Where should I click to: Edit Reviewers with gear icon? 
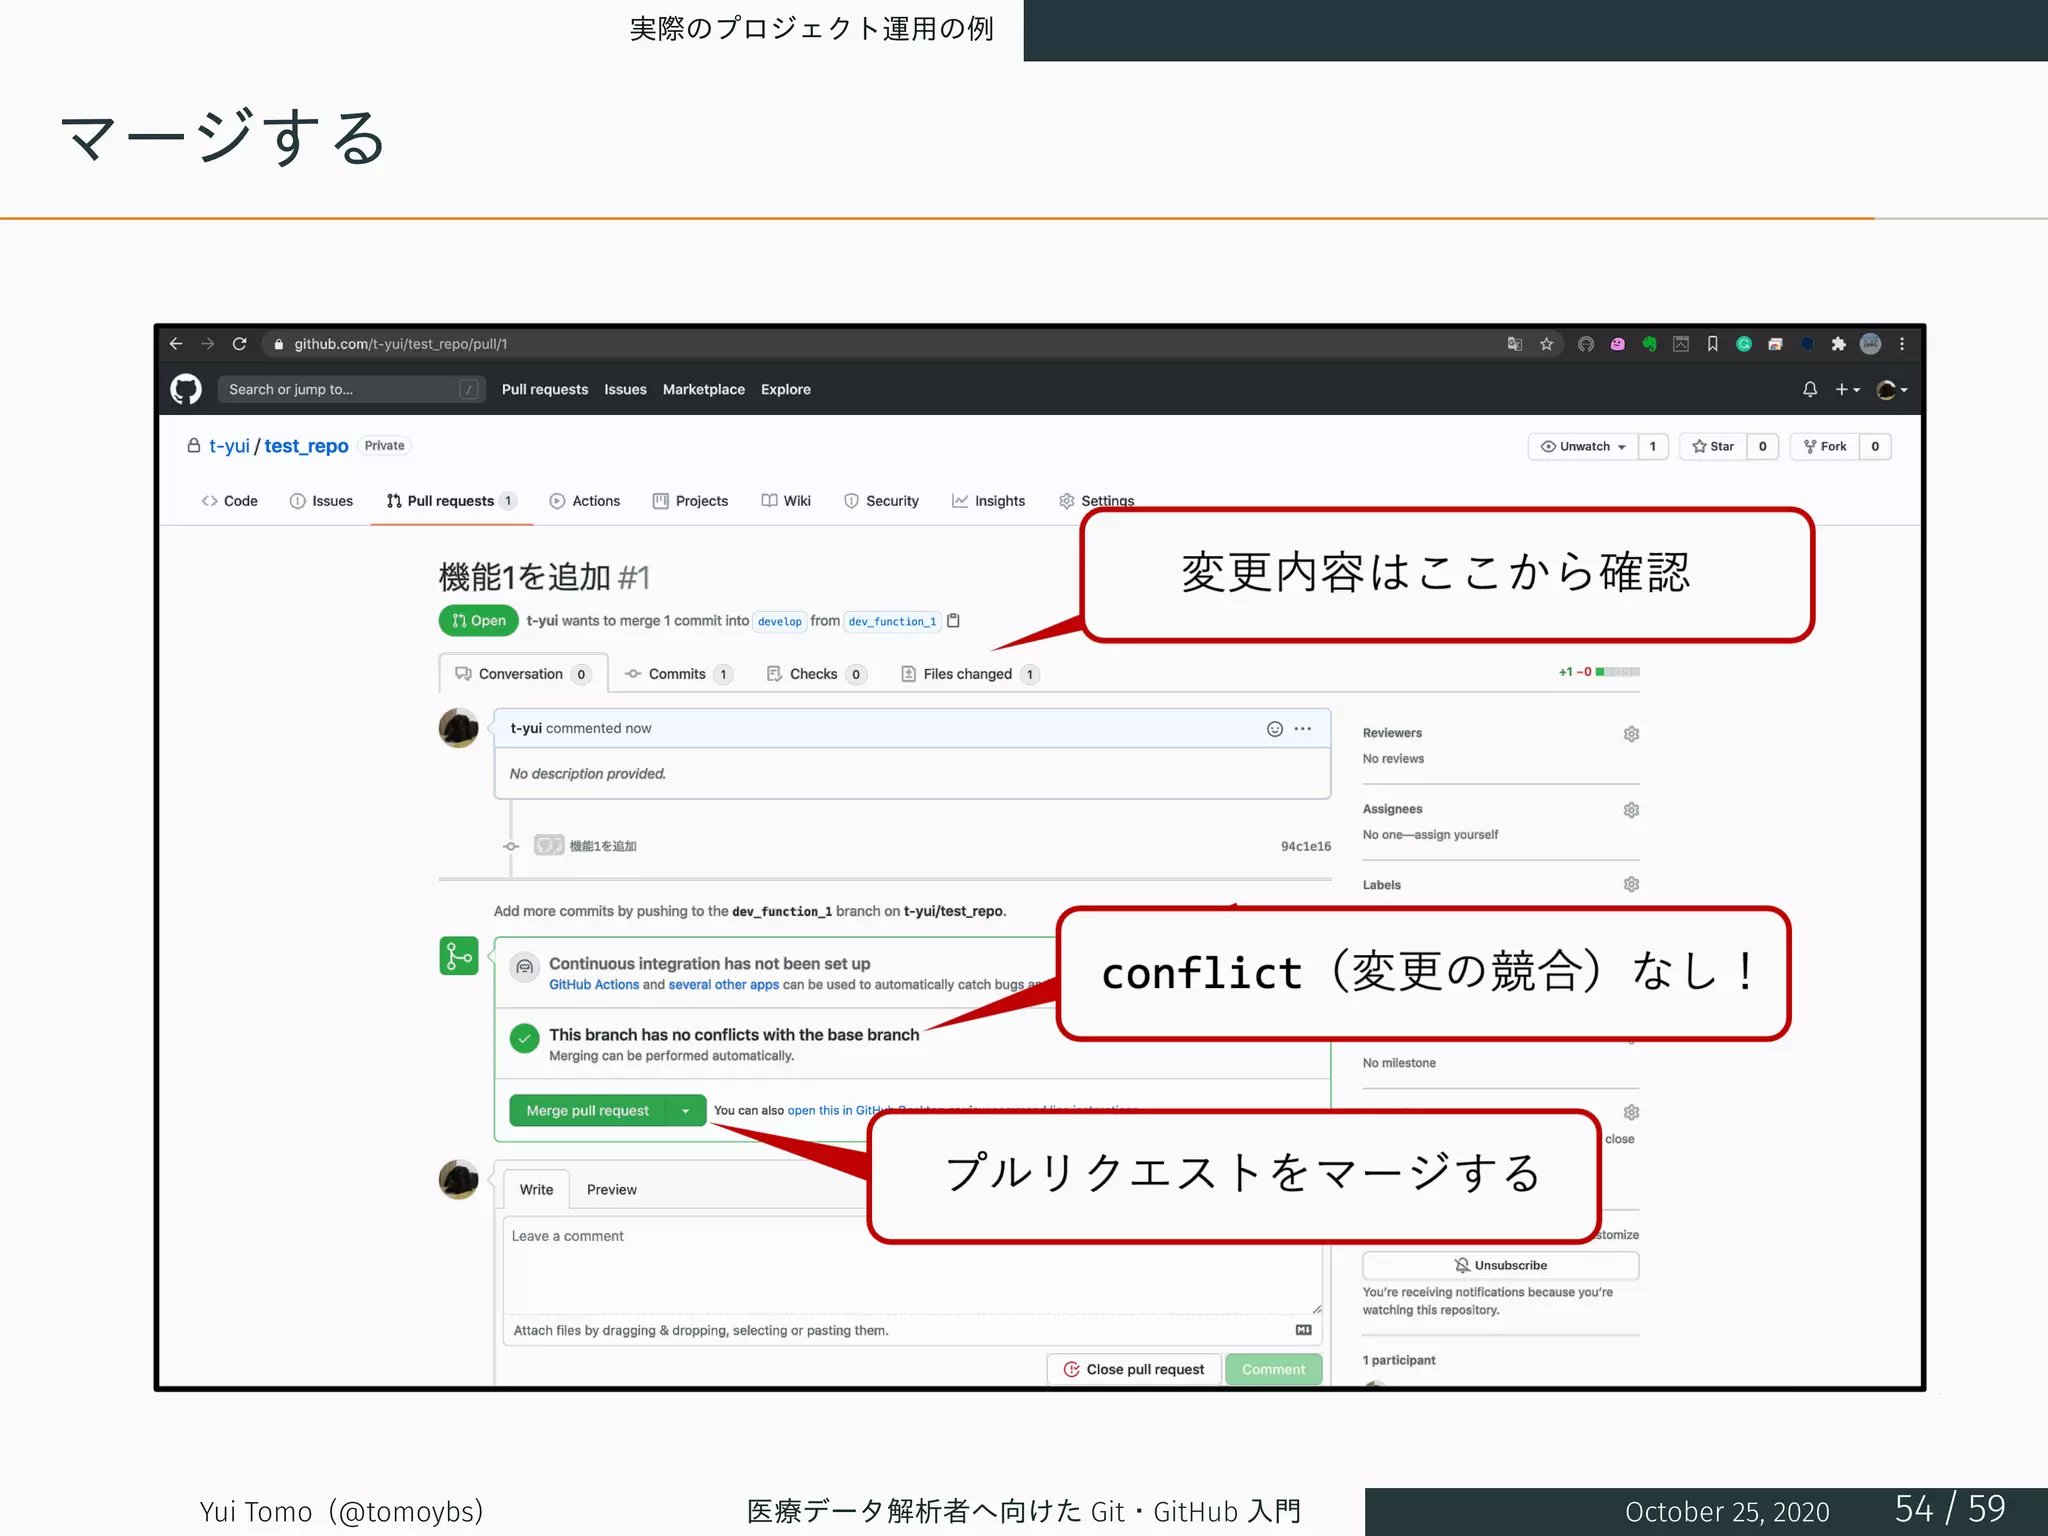(x=1631, y=734)
